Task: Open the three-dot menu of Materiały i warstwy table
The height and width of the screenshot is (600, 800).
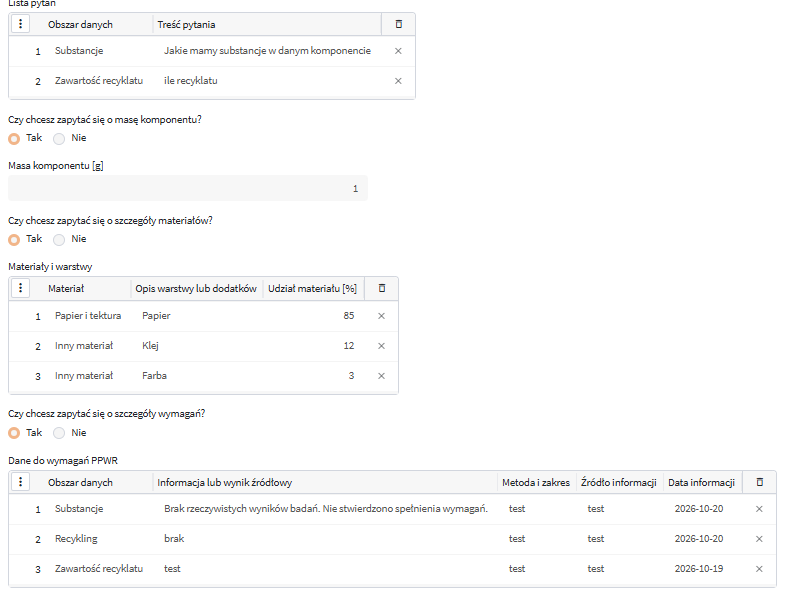Action: click(x=20, y=288)
